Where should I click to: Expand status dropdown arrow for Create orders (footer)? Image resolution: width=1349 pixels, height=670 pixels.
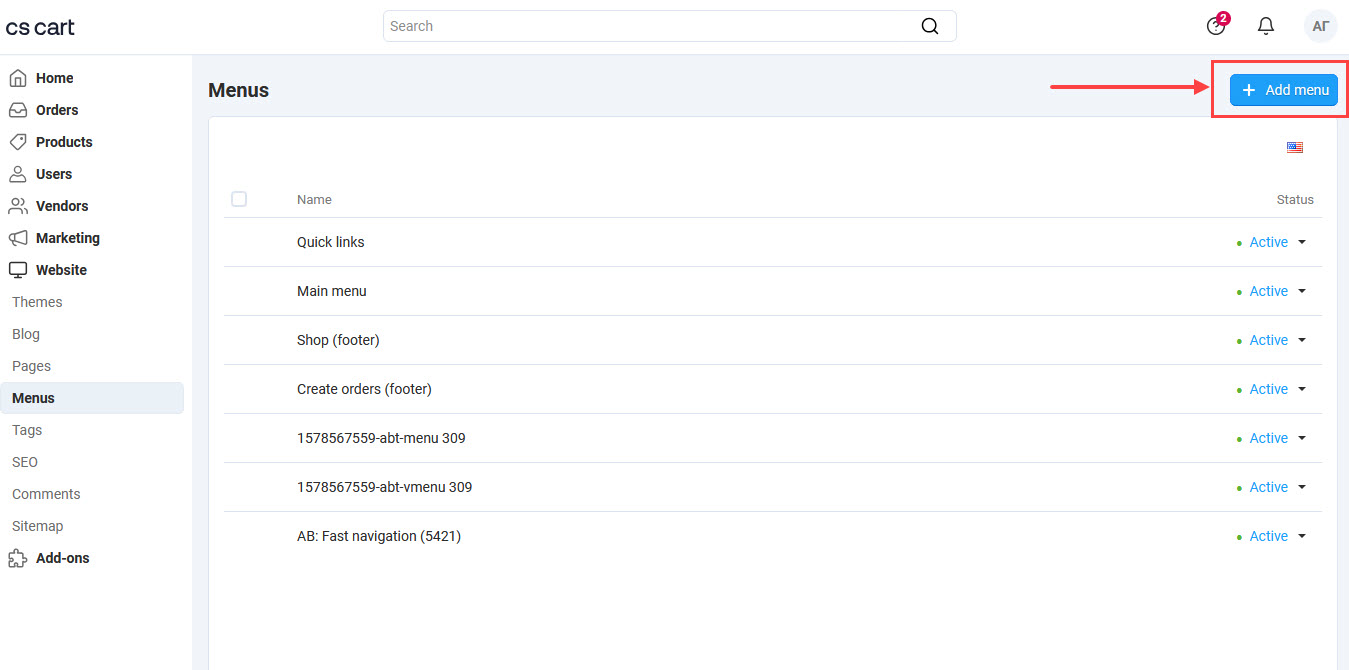tap(1302, 389)
